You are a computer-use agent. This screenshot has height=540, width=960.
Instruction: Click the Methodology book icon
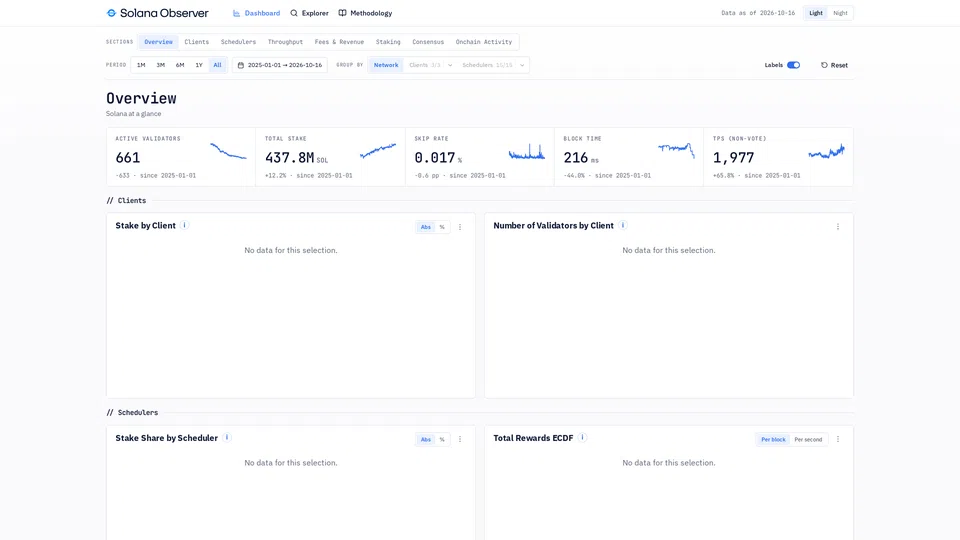coord(342,13)
